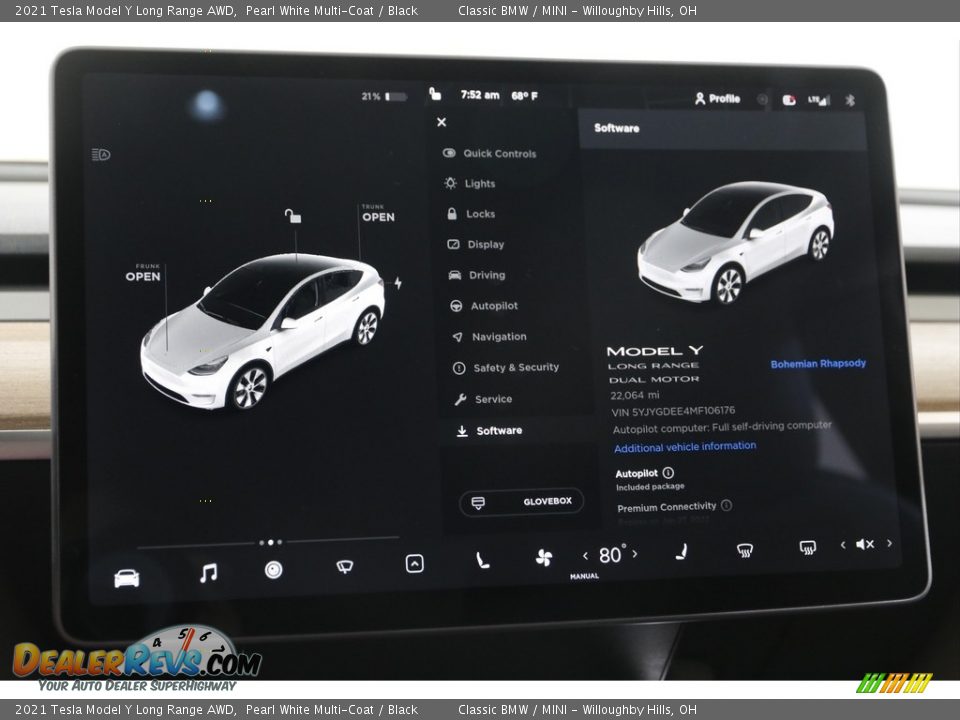Screen dimensions: 960x720
Task: Tap the 68° F outside temperature
Action: point(525,96)
